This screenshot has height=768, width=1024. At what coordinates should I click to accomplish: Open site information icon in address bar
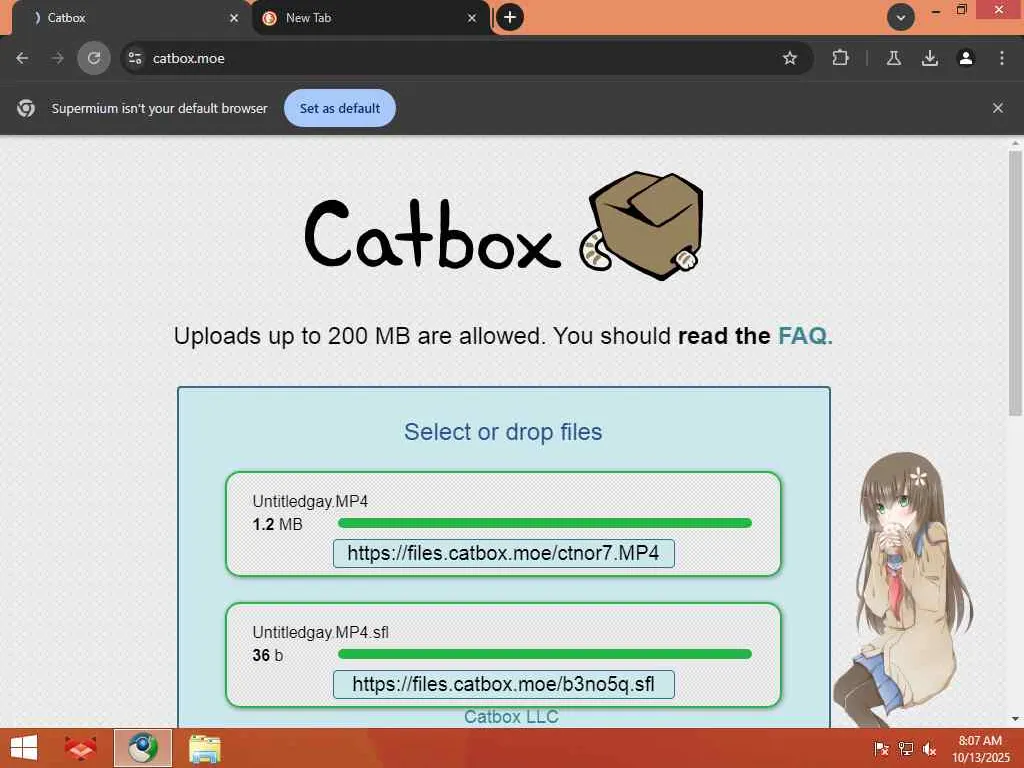click(x=135, y=58)
